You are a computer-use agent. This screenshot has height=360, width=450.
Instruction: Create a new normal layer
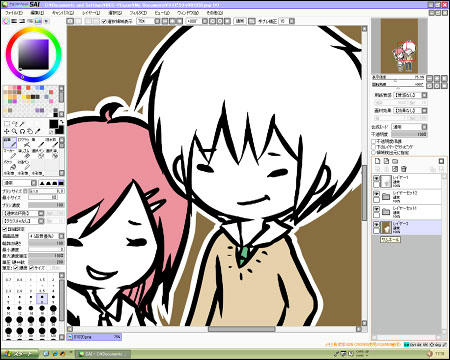(378, 161)
